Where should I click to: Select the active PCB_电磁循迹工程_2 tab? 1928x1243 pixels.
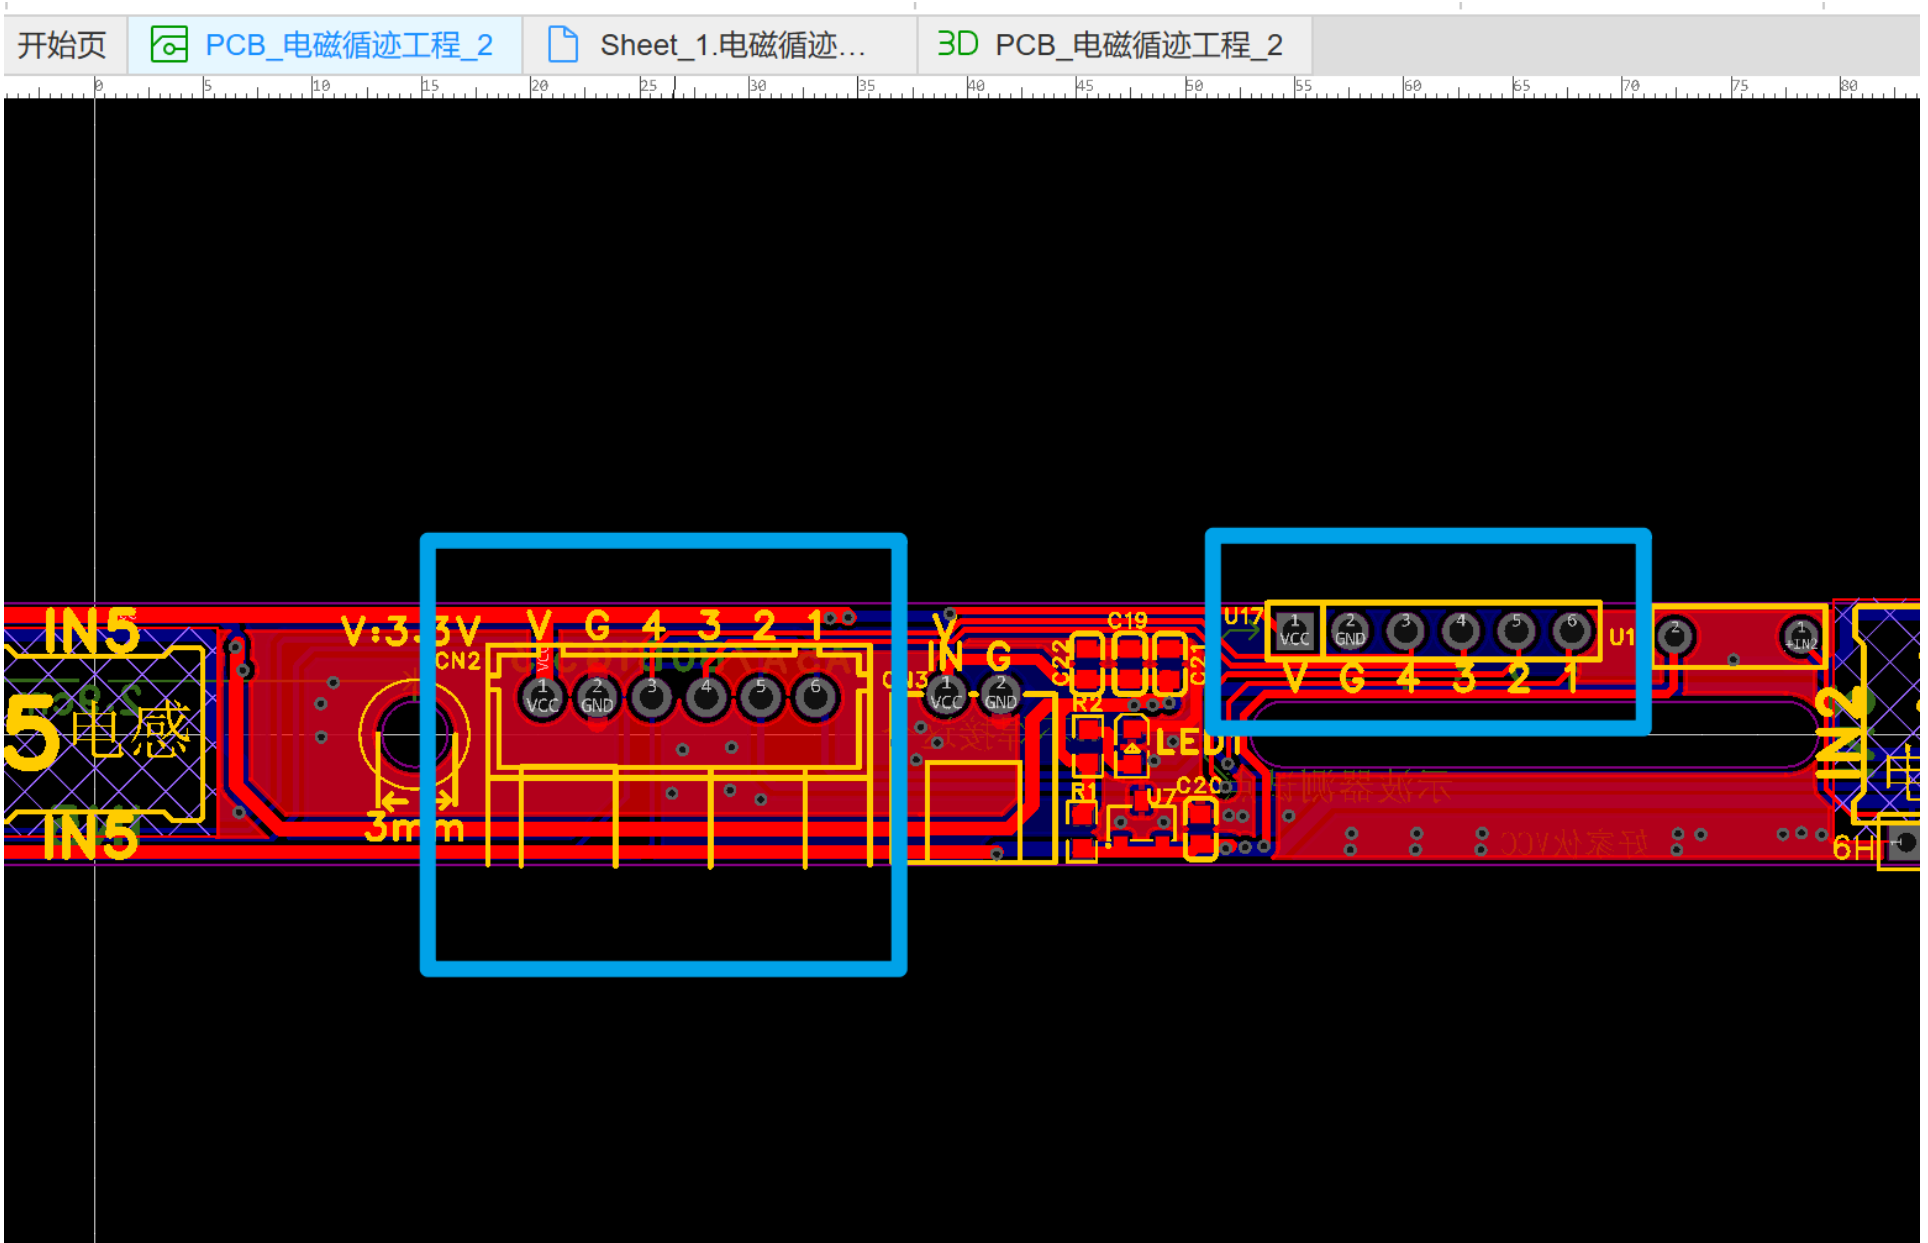pos(348,45)
